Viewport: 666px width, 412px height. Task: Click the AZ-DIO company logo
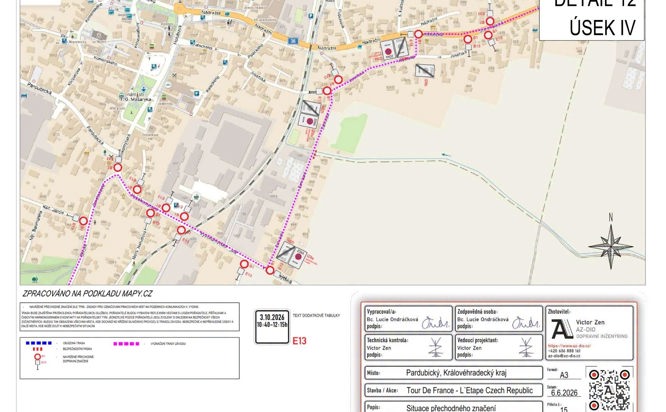click(562, 329)
